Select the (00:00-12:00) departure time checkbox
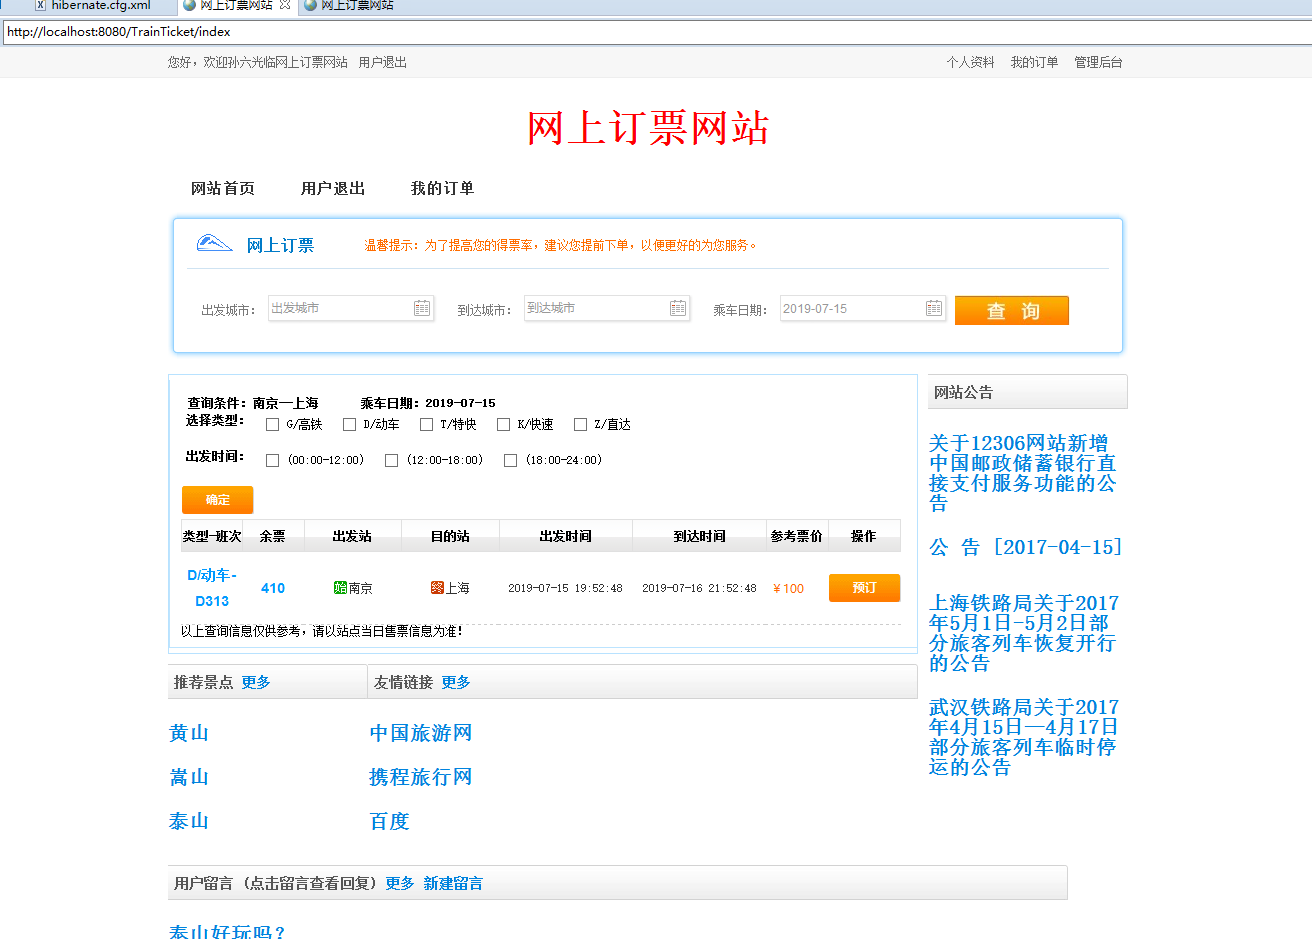This screenshot has width=1312, height=939. (x=271, y=459)
